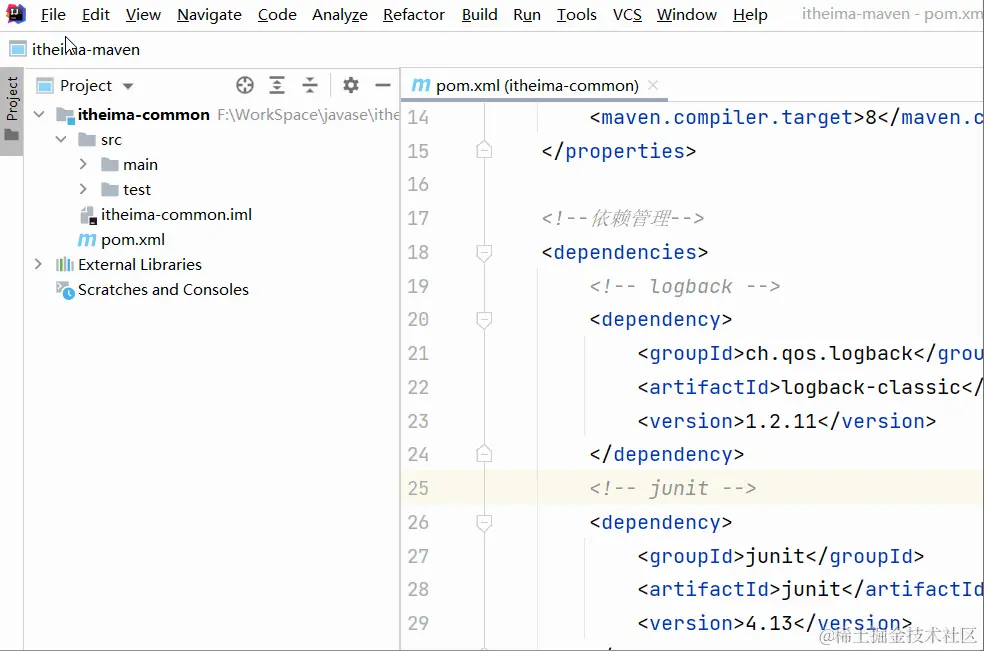The image size is (984, 651).
Task: Click Expand All icon in Project panel
Action: pos(277,85)
